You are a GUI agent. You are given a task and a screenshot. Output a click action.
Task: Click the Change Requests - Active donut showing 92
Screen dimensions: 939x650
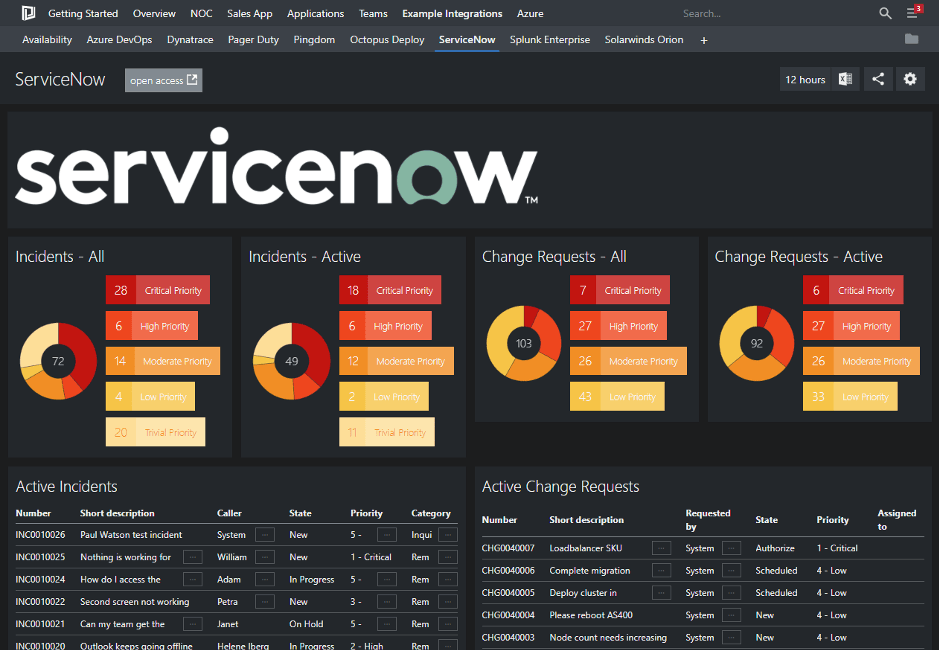(757, 343)
